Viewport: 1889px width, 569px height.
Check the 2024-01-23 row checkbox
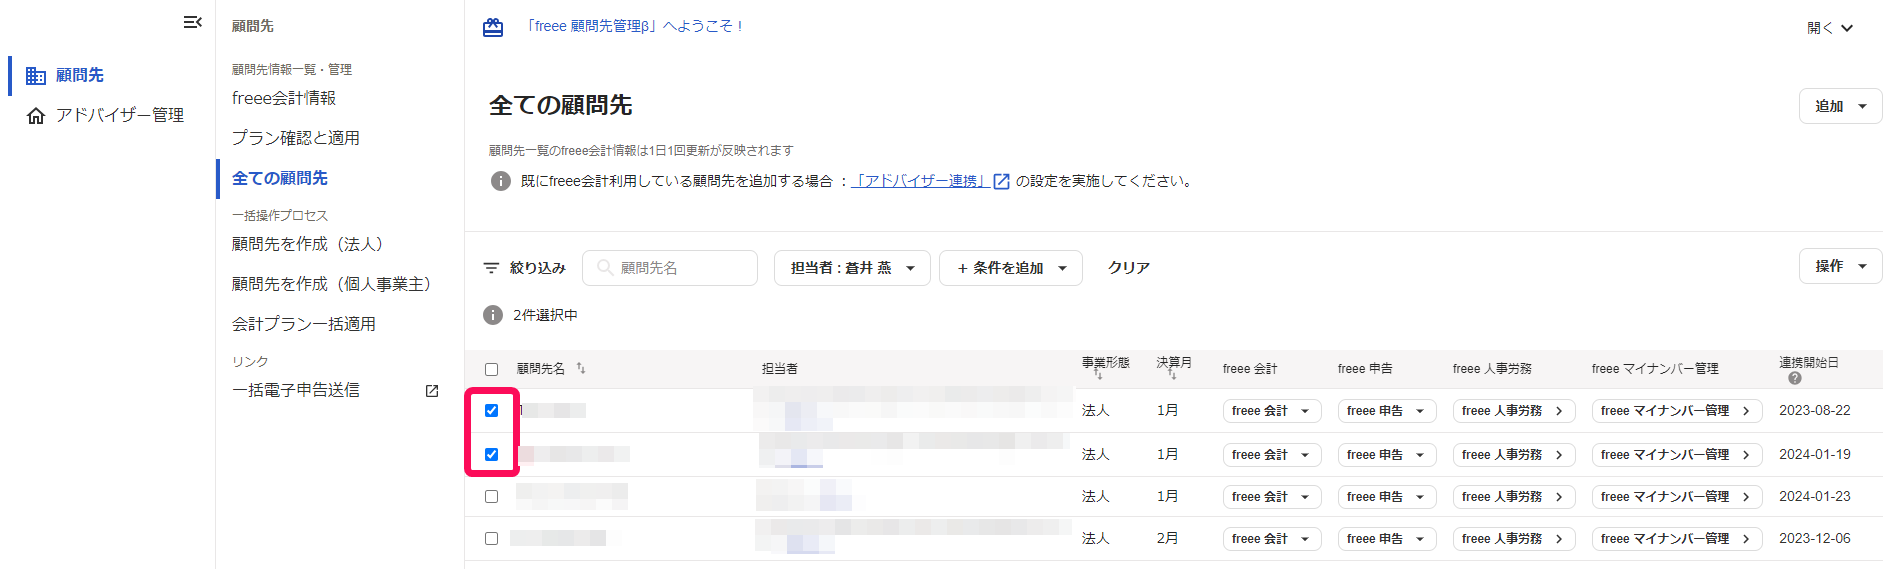pos(491,496)
